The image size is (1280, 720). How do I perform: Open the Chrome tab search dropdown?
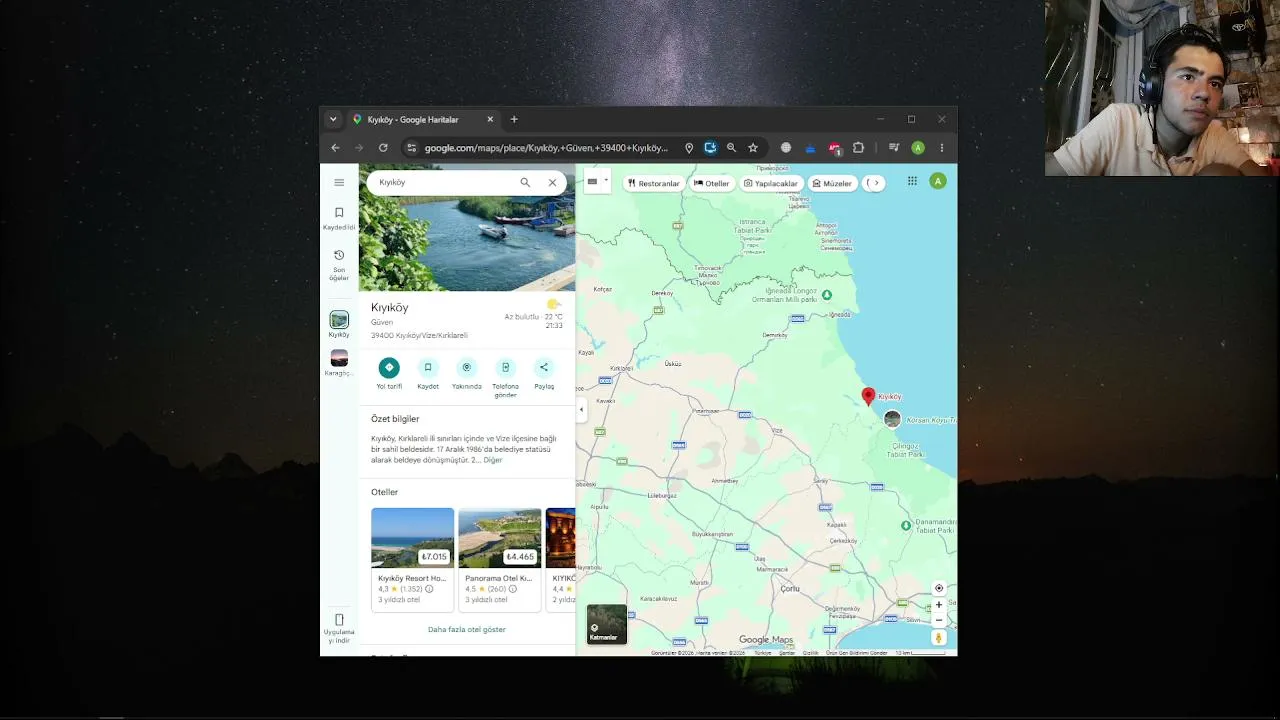point(333,119)
